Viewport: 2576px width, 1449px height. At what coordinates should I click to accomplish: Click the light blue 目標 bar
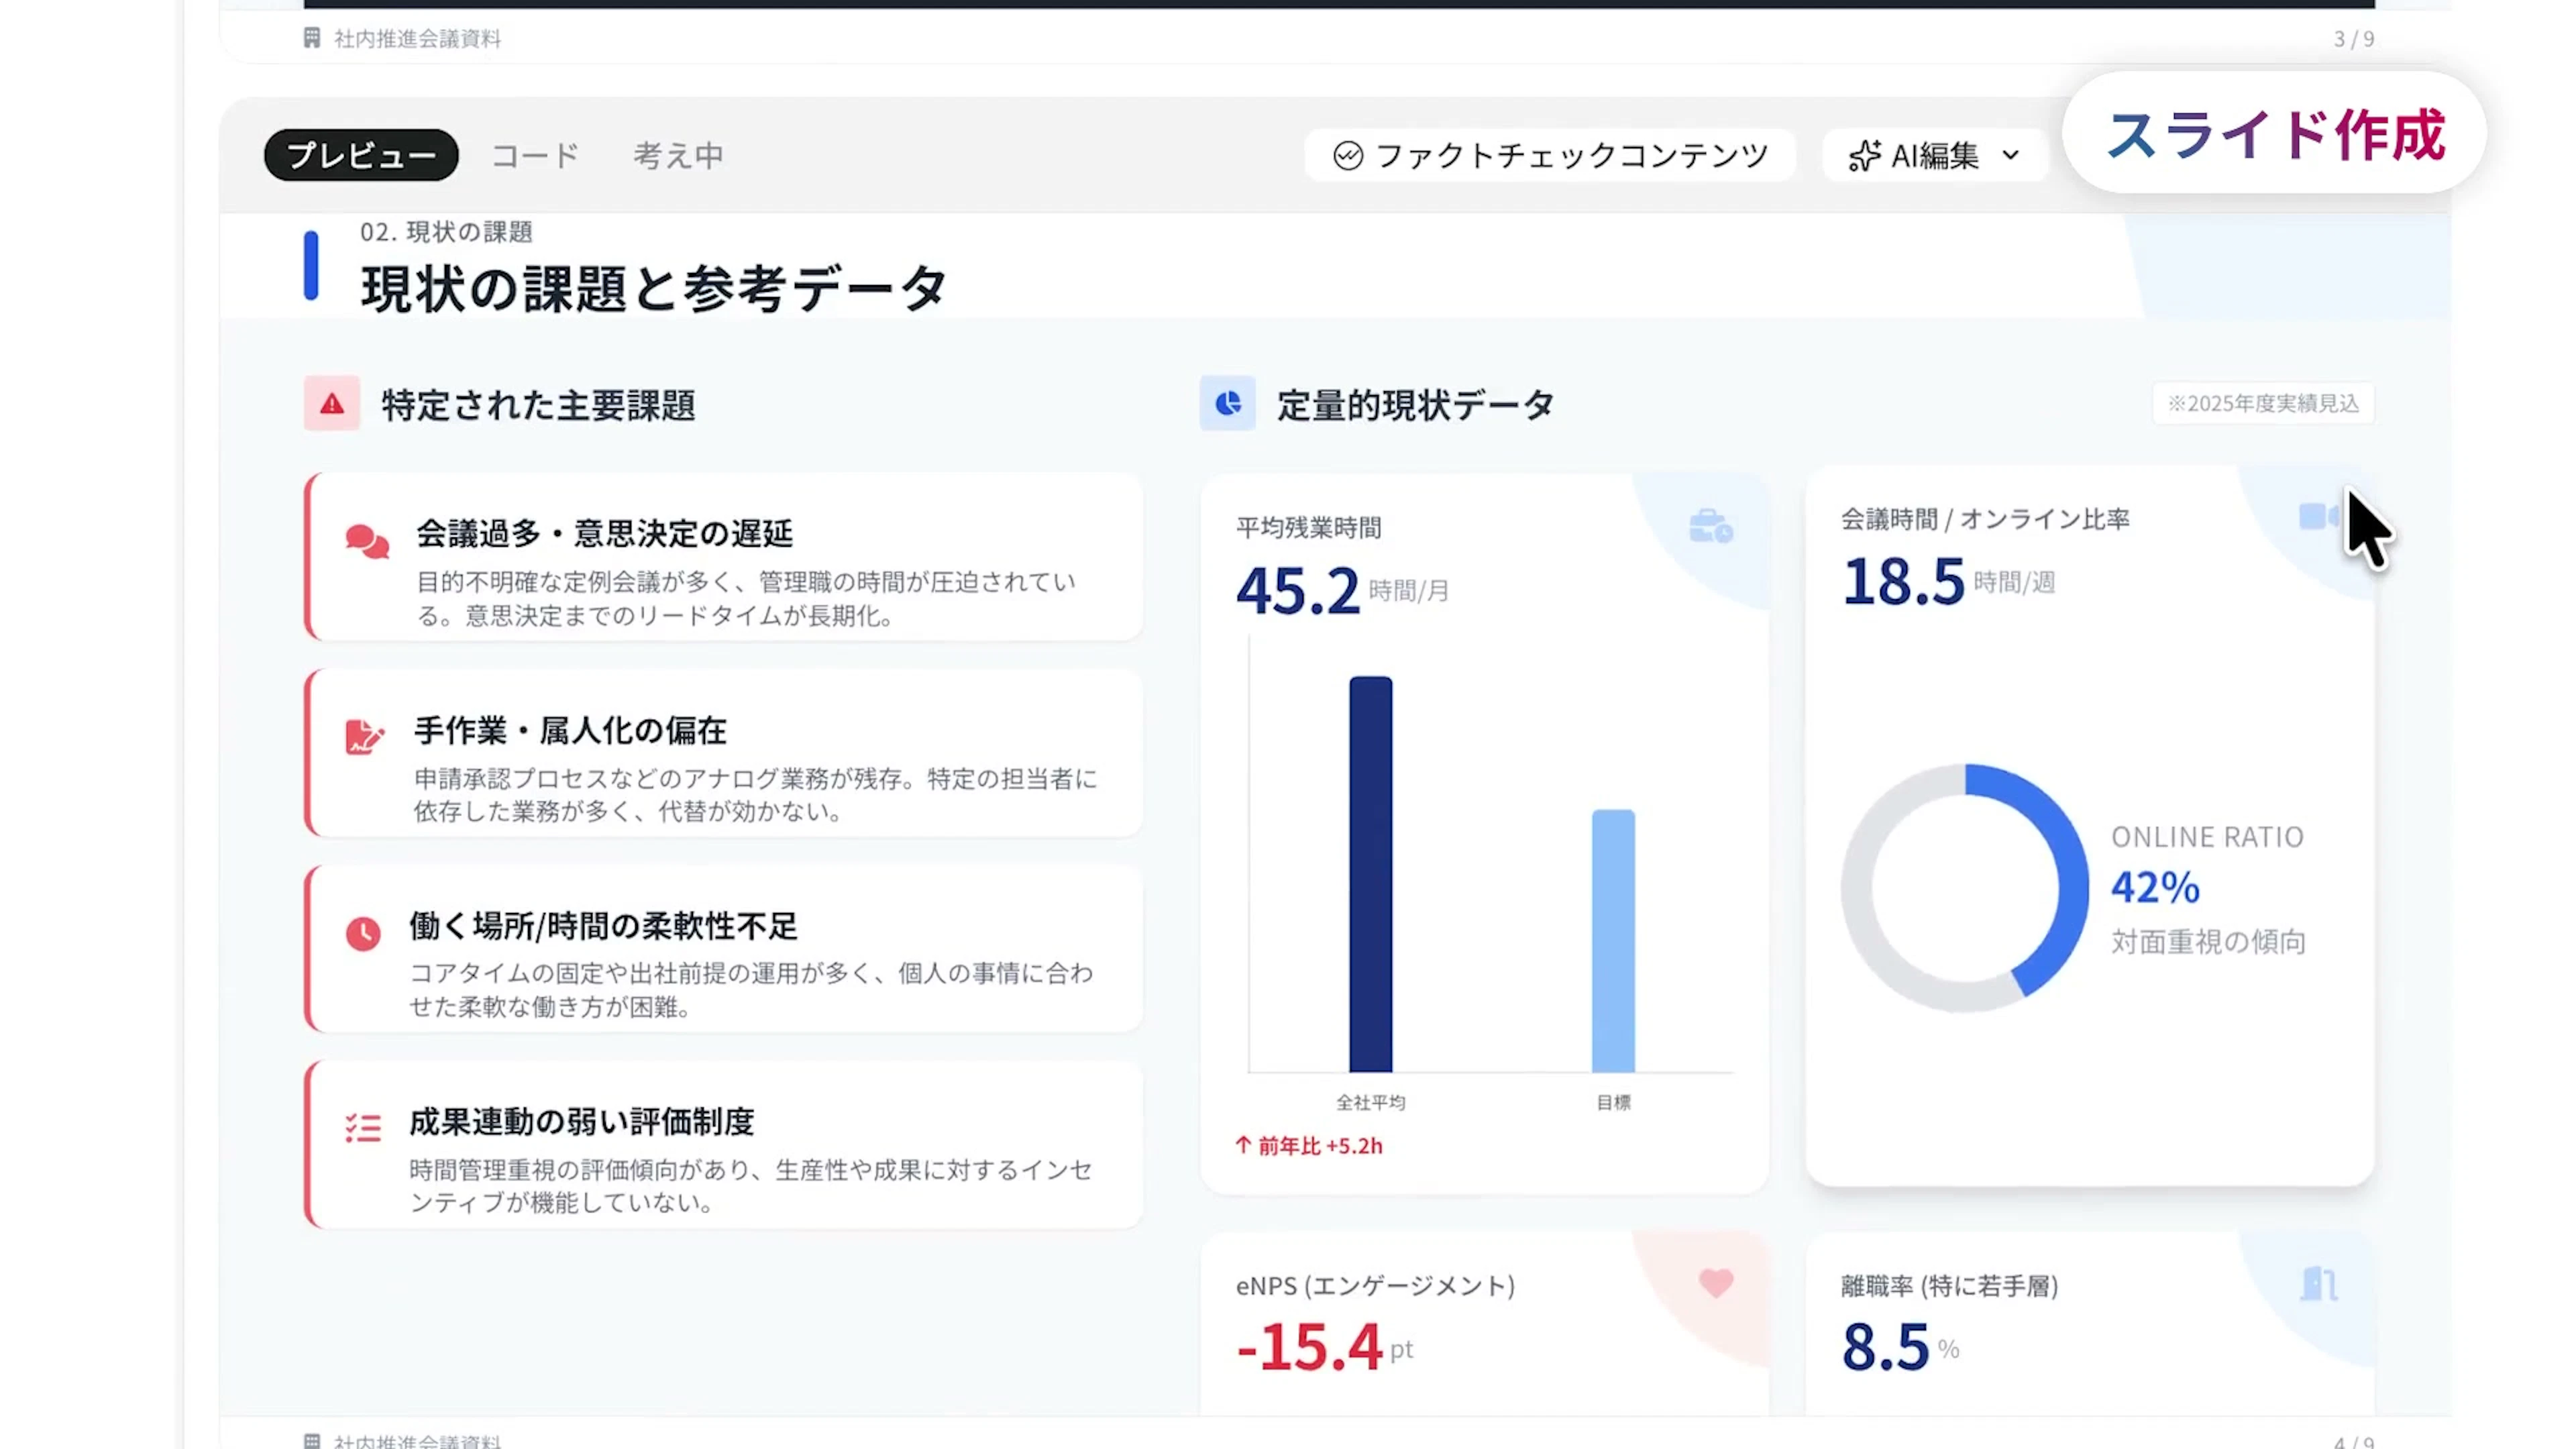pos(1613,940)
